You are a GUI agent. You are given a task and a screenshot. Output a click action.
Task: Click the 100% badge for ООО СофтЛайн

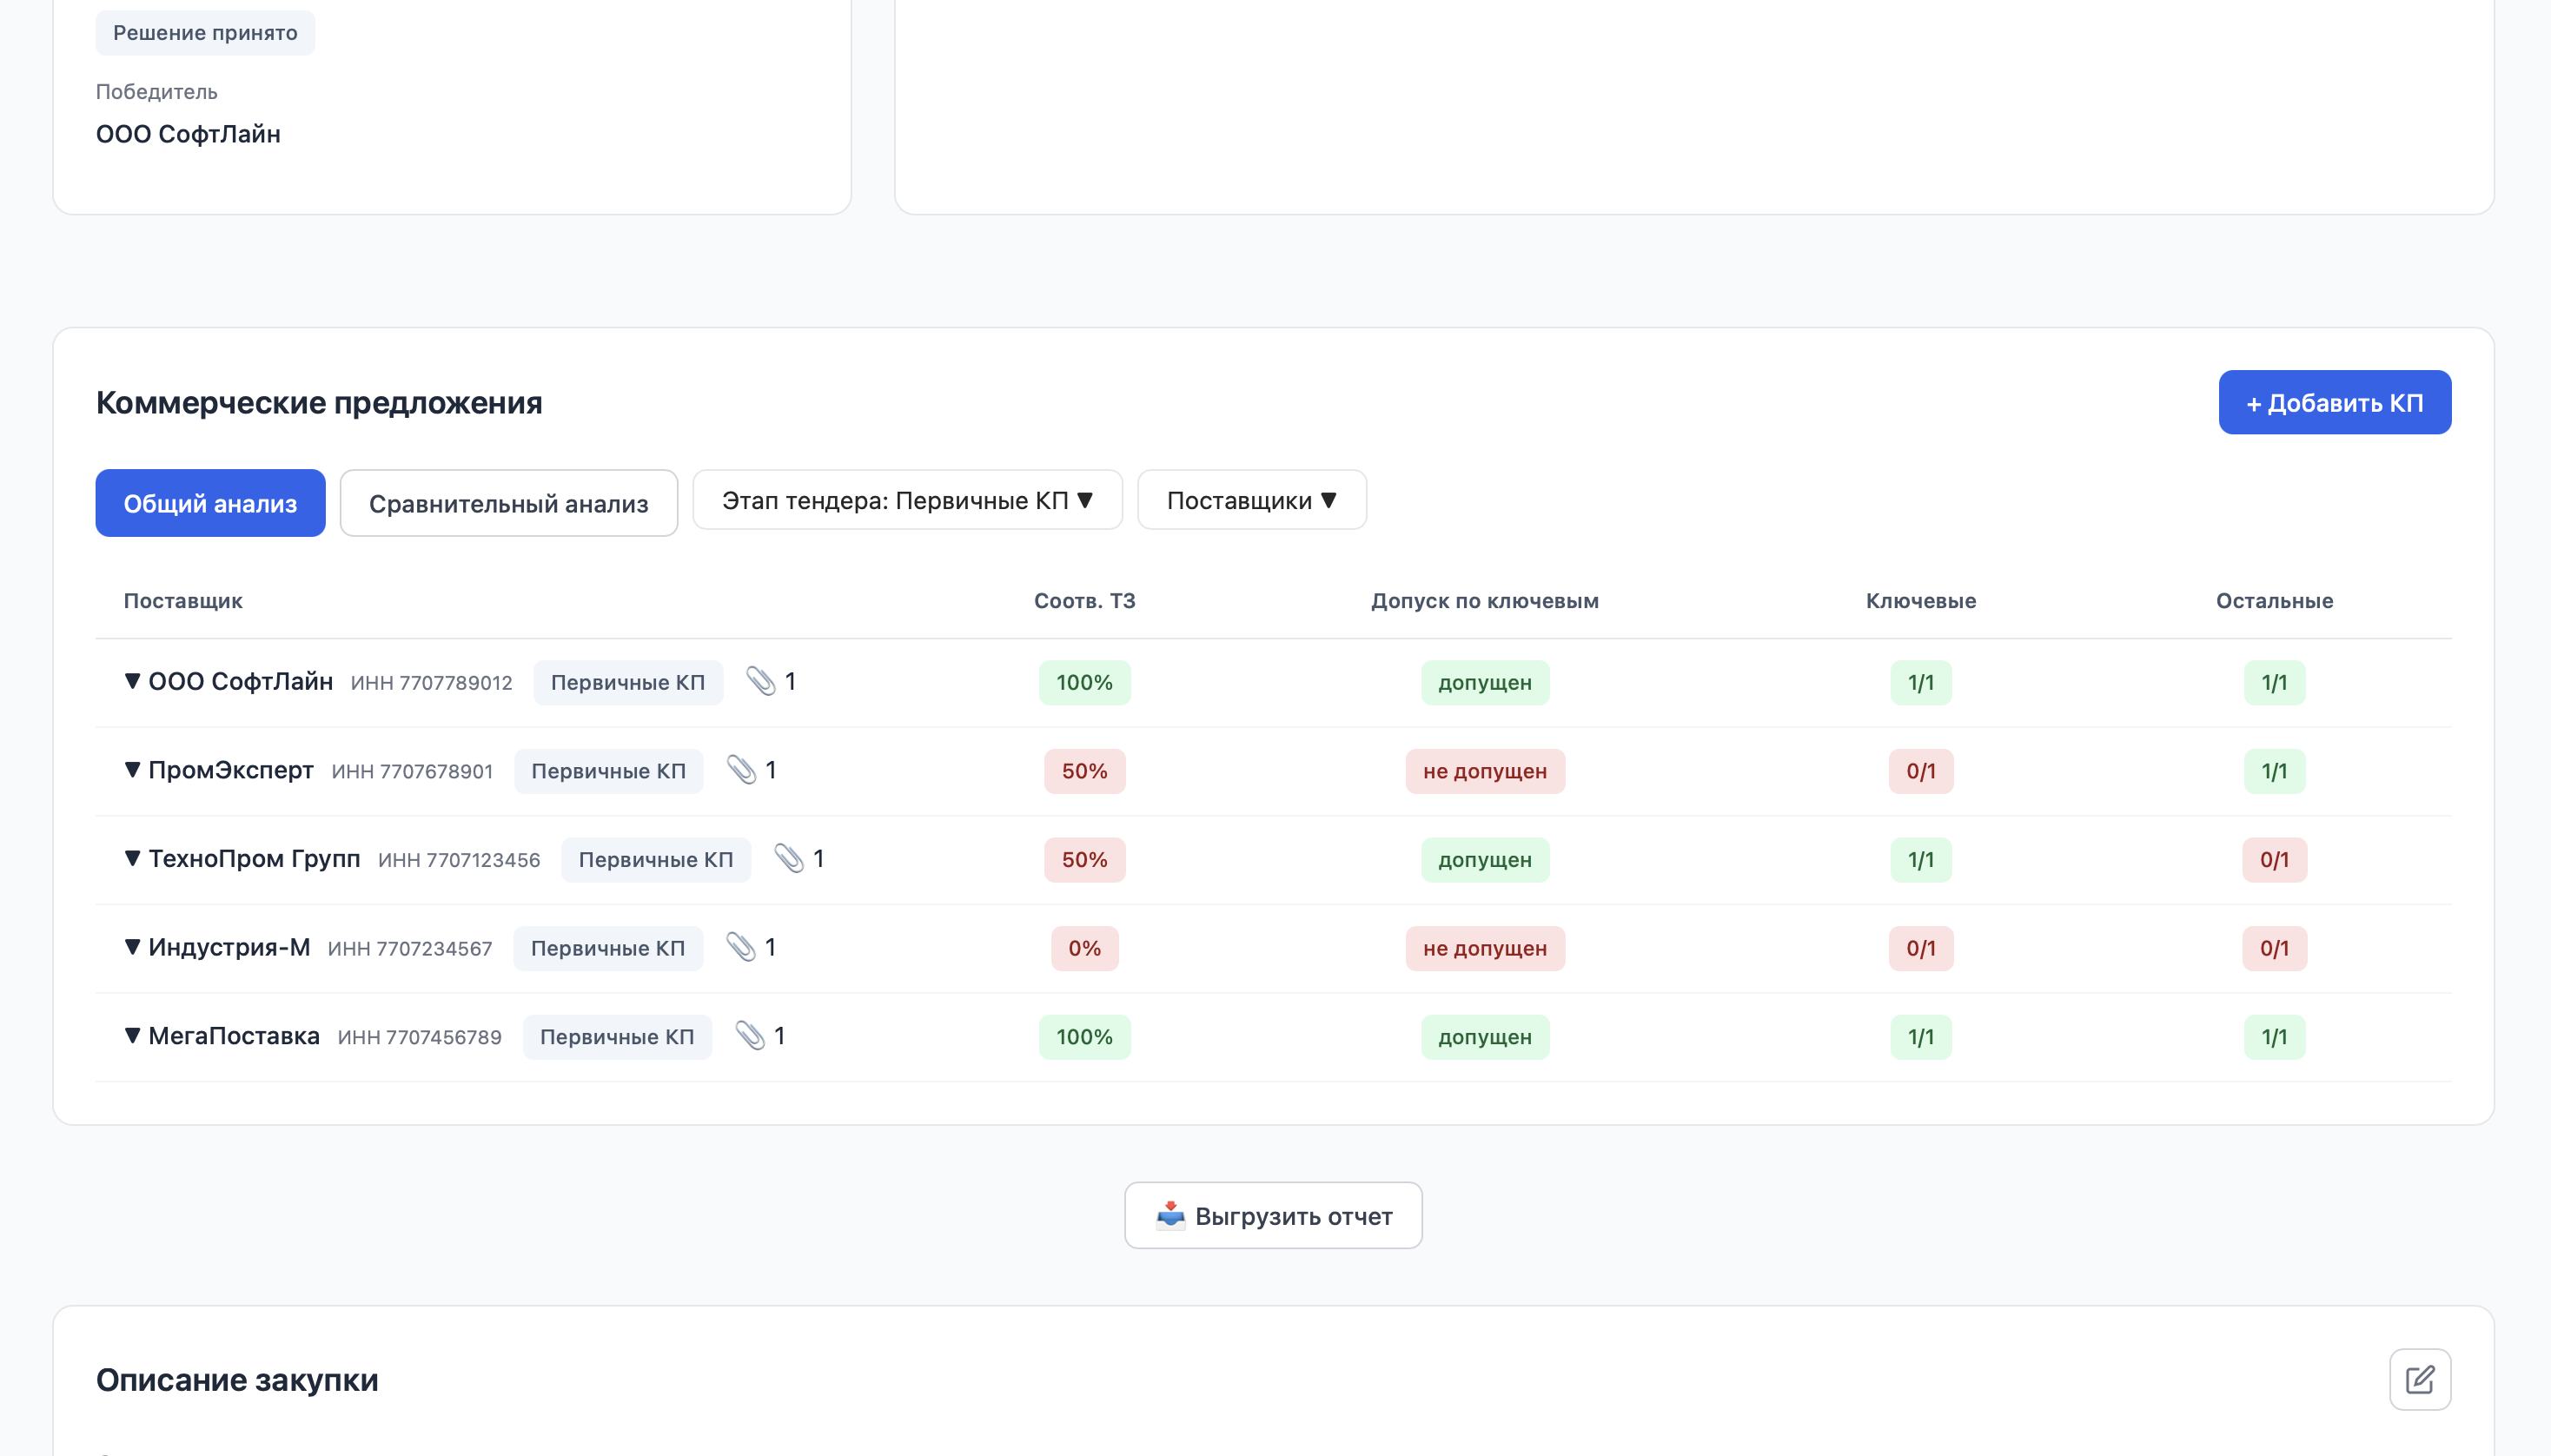1084,682
